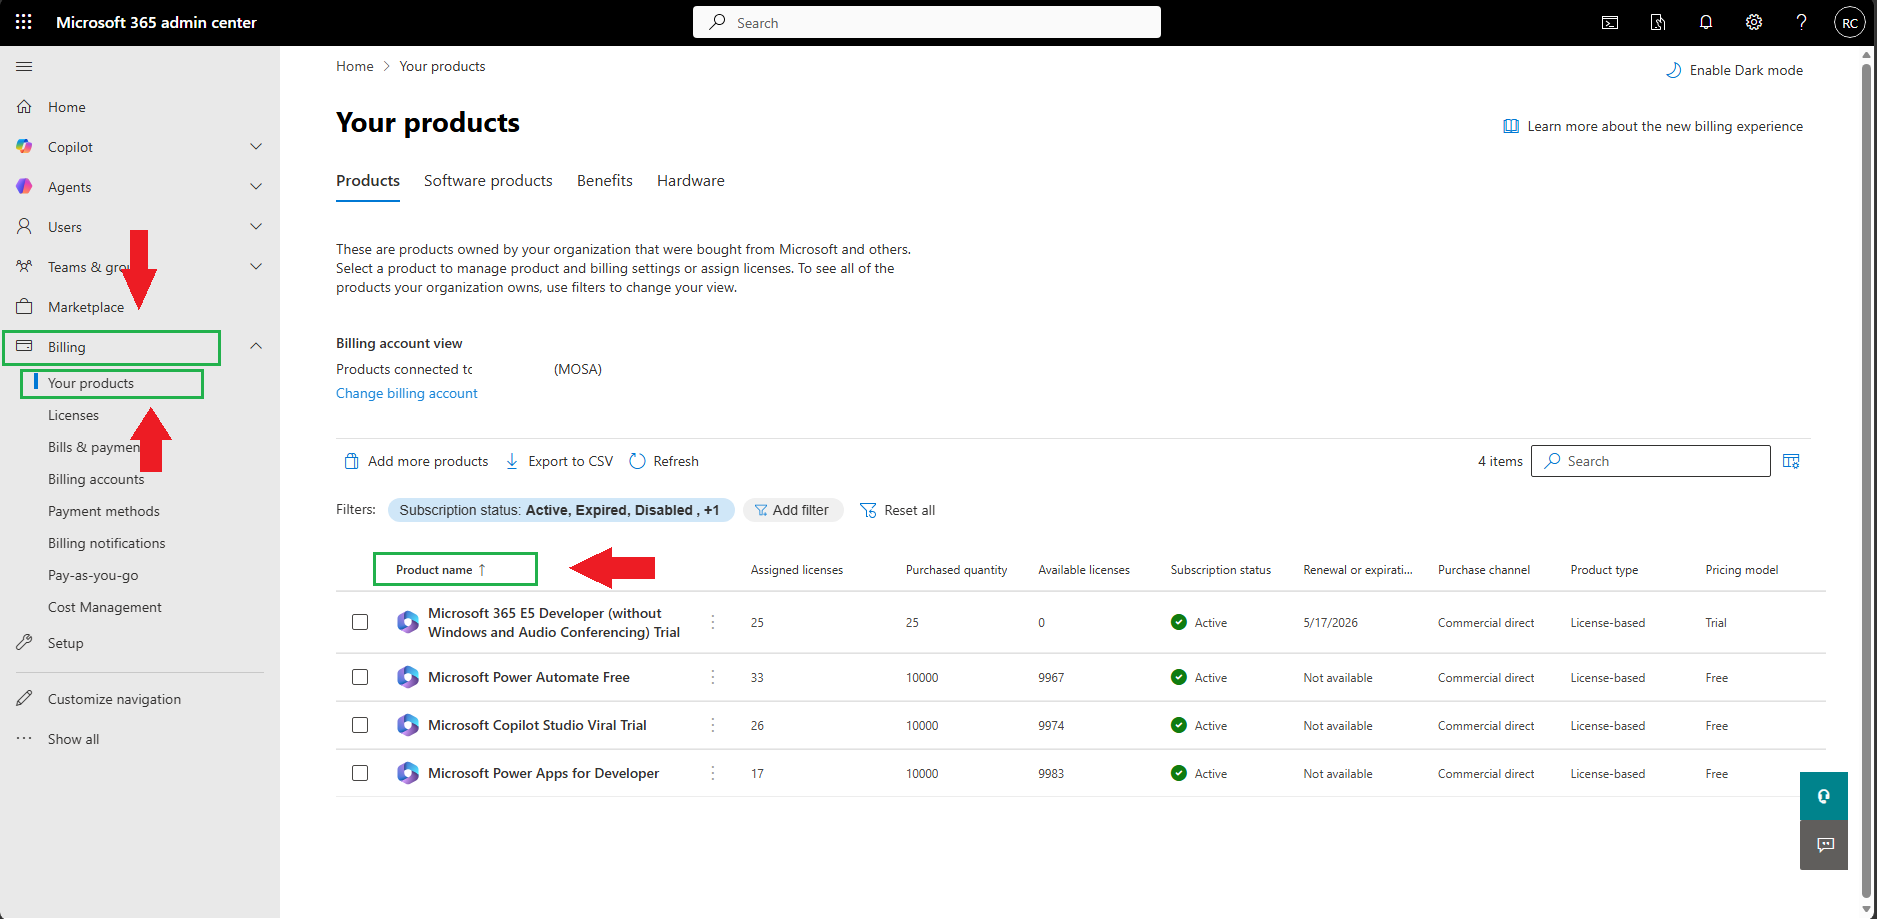
Task: Open the column options icon beside the search box
Action: pyautogui.click(x=1791, y=461)
